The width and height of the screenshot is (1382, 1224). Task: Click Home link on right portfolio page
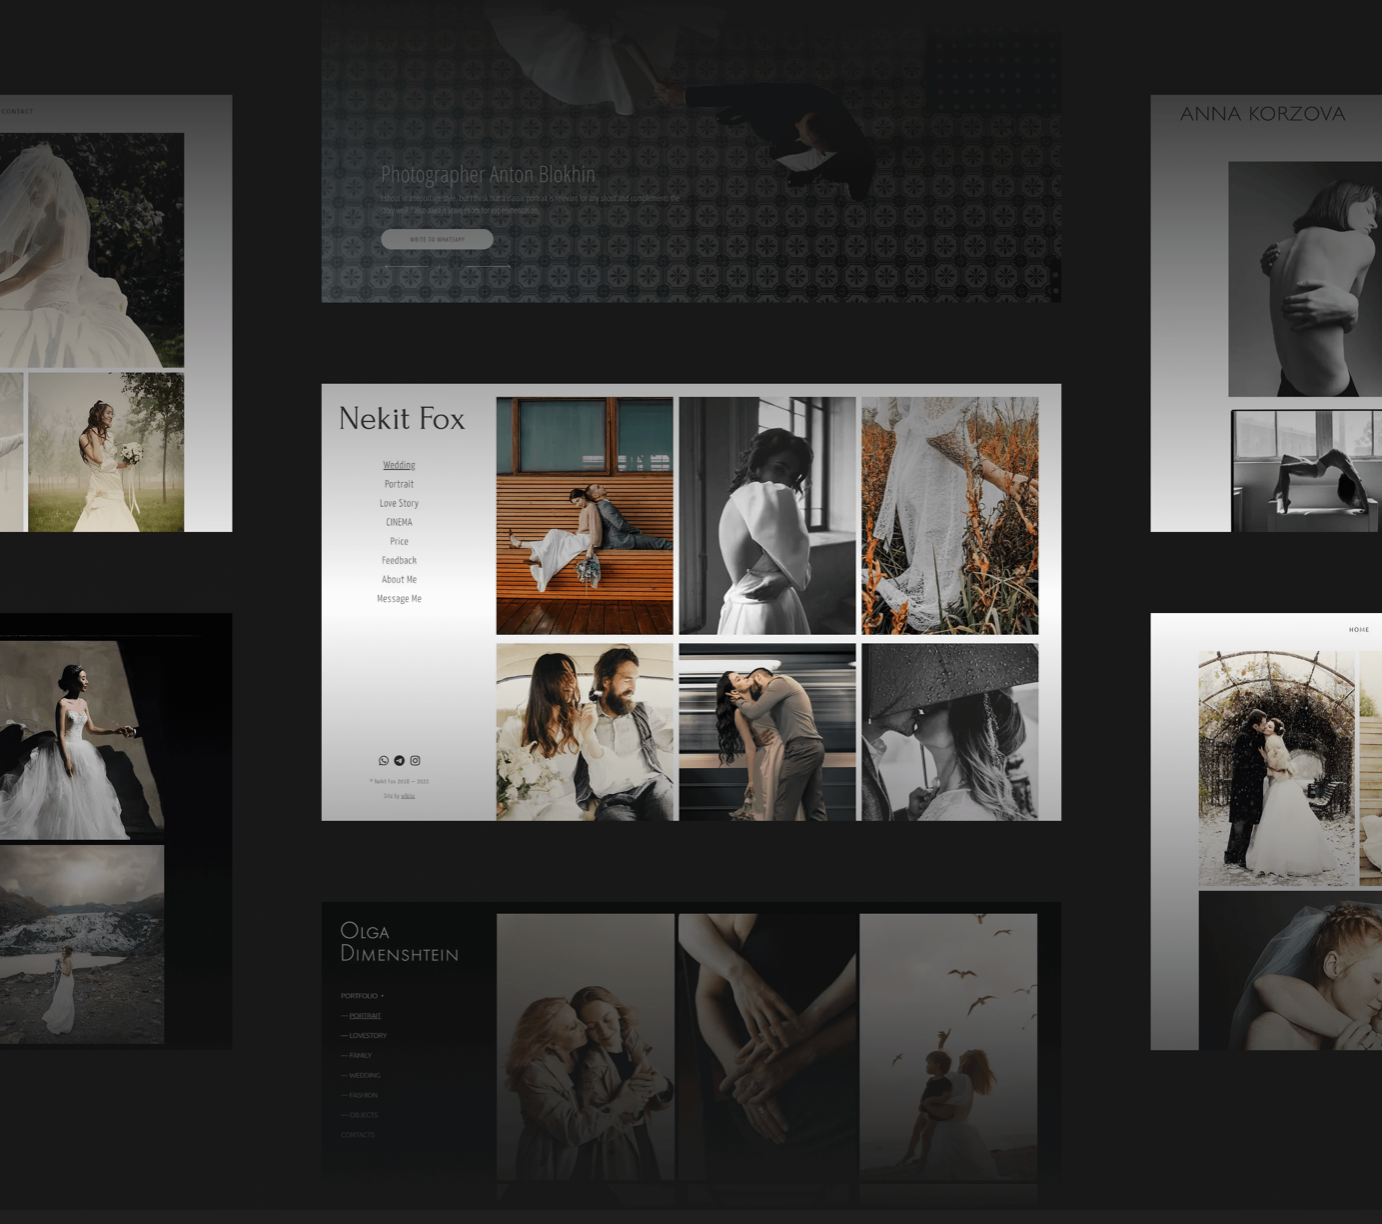1358,630
